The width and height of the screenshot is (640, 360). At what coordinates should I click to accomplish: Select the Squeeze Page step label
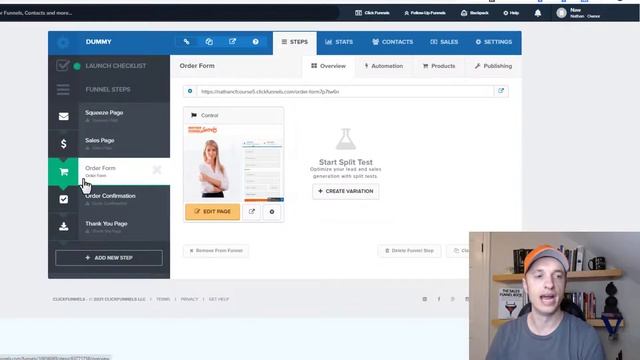click(x=104, y=113)
